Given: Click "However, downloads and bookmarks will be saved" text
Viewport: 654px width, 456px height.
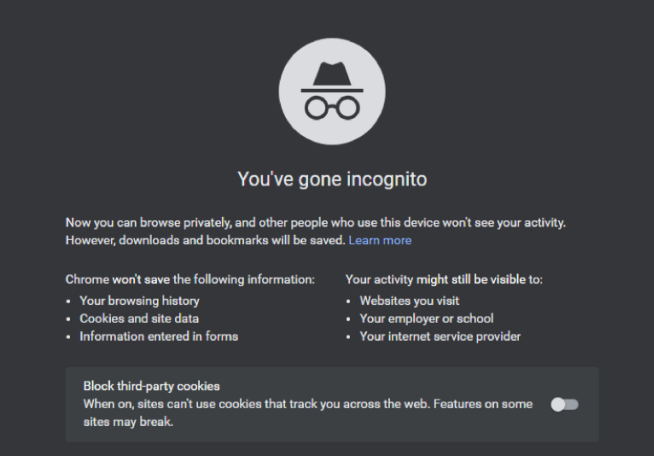Looking at the screenshot, I should click(205, 240).
